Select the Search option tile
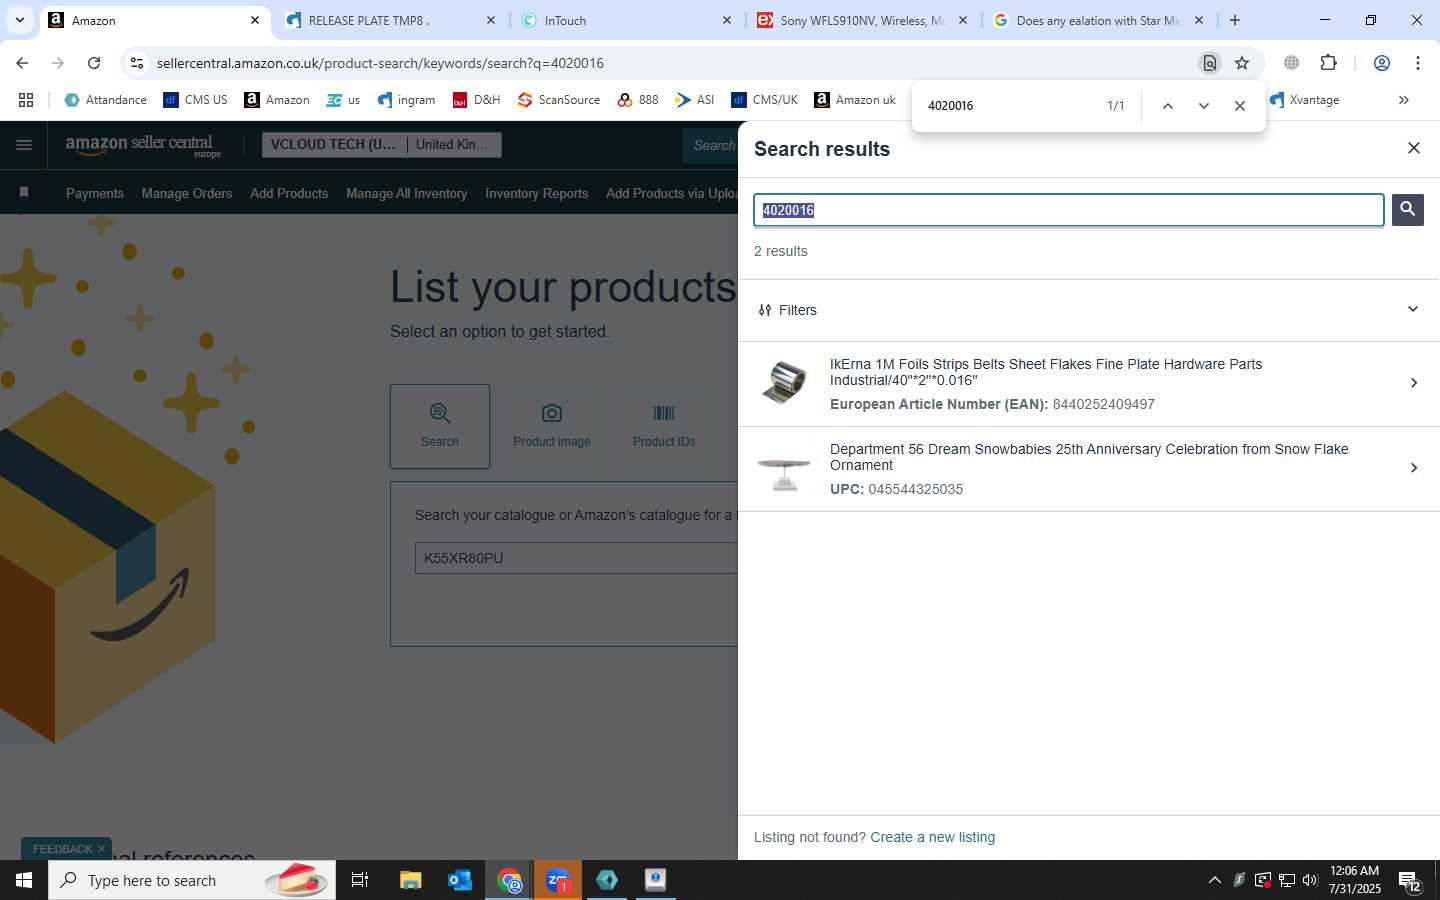 click(440, 426)
